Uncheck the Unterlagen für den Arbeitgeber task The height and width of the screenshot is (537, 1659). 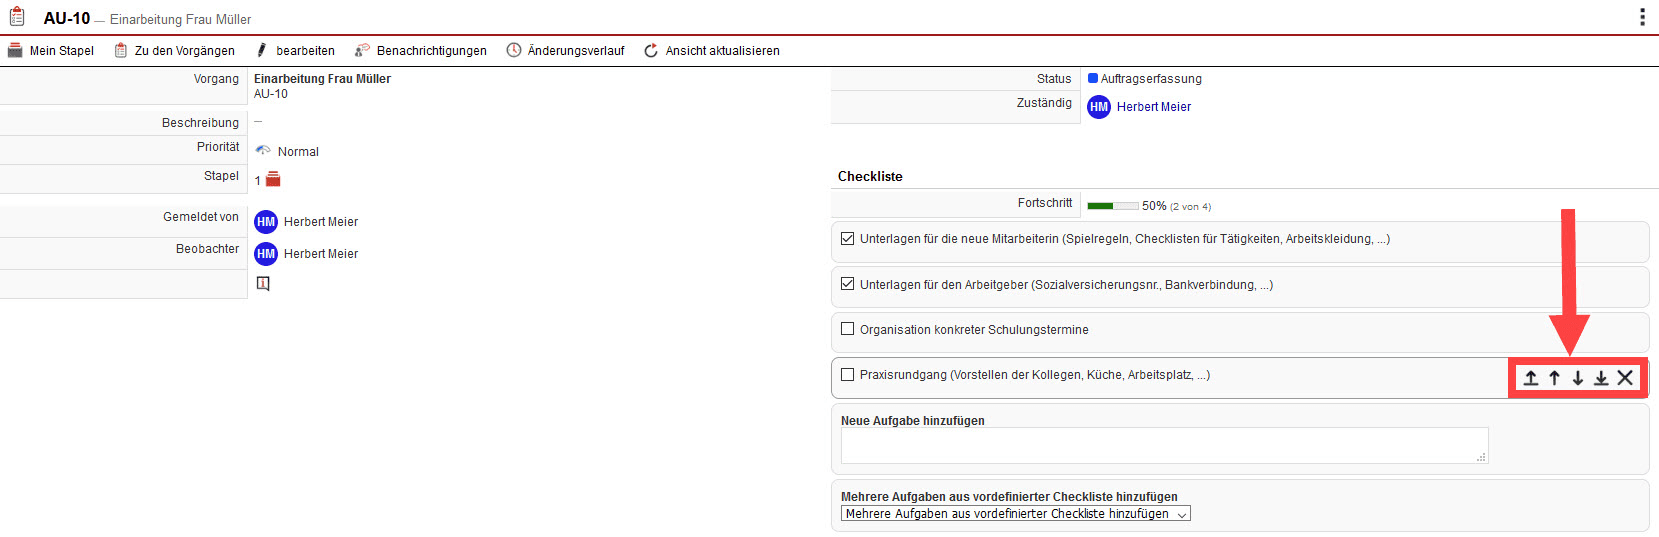click(848, 284)
